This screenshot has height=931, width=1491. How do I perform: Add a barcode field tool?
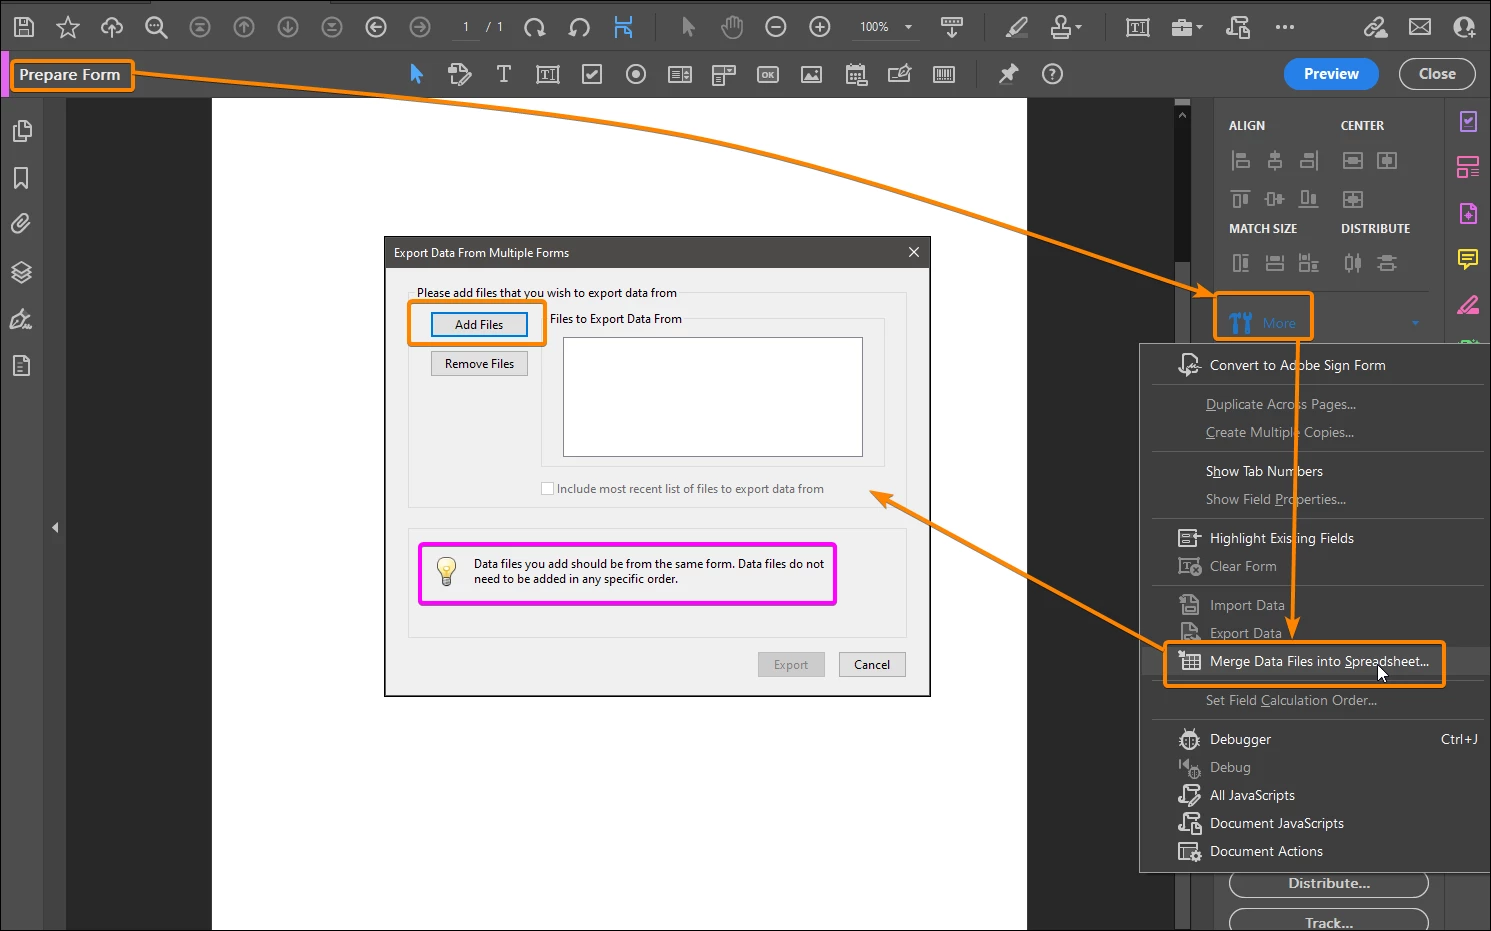pos(944,74)
